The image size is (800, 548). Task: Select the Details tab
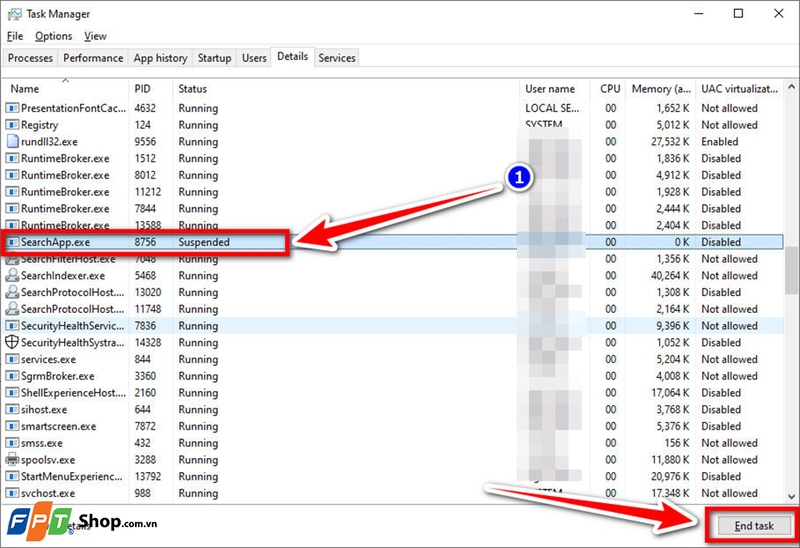292,57
